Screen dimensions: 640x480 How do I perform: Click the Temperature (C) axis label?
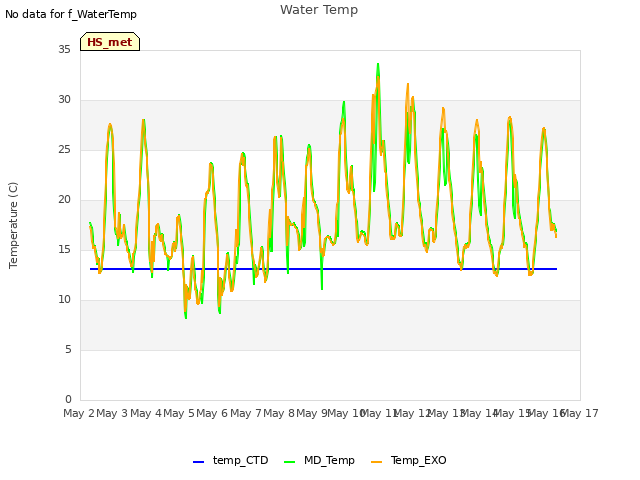(13, 225)
